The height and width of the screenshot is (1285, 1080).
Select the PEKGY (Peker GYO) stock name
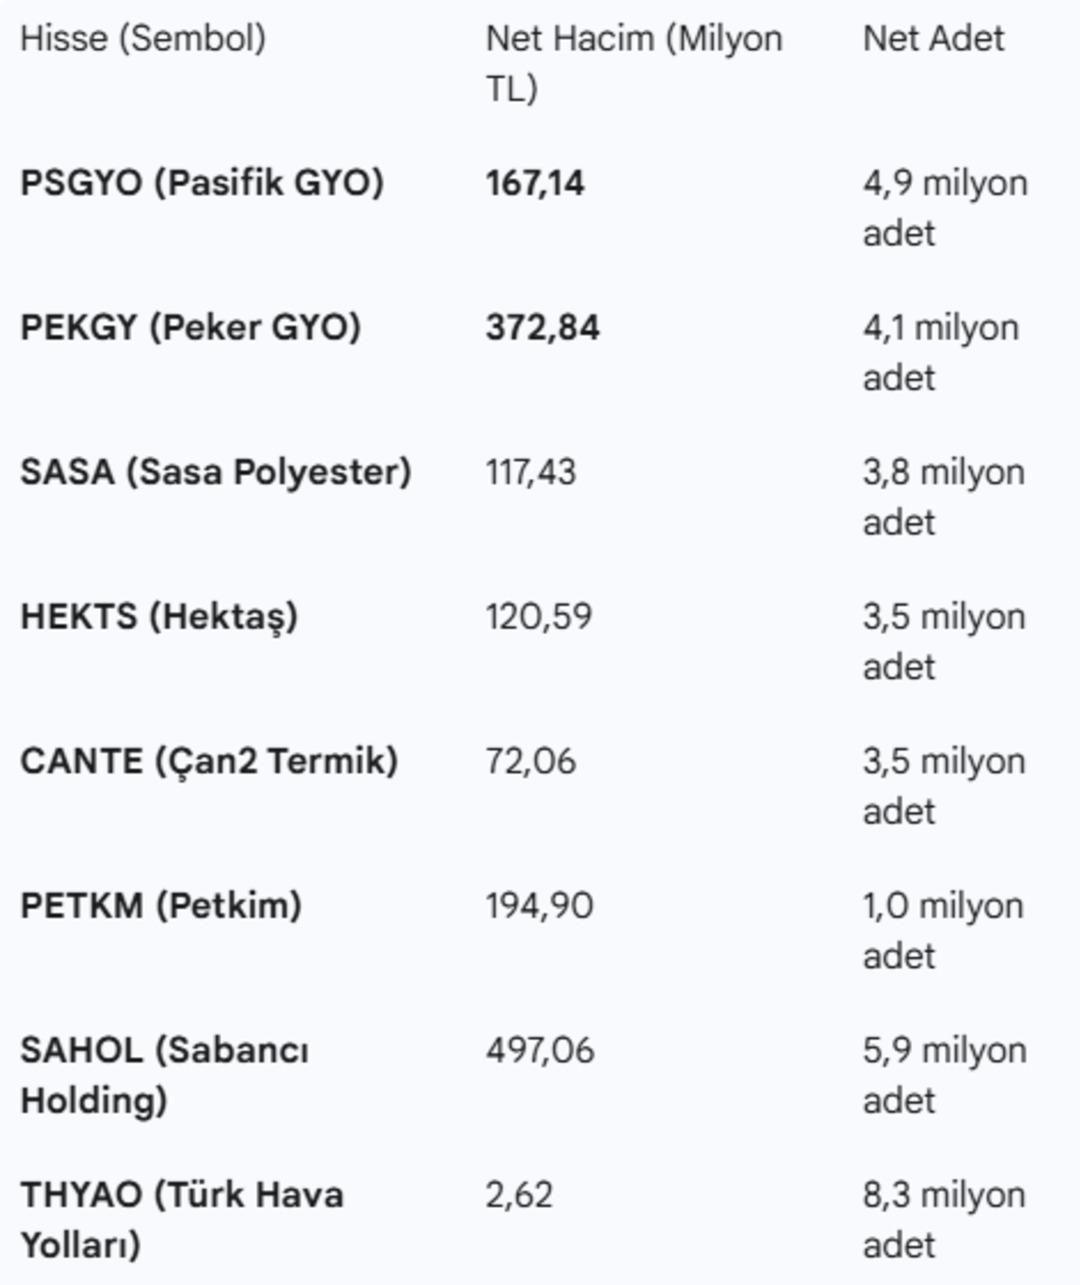click(190, 328)
